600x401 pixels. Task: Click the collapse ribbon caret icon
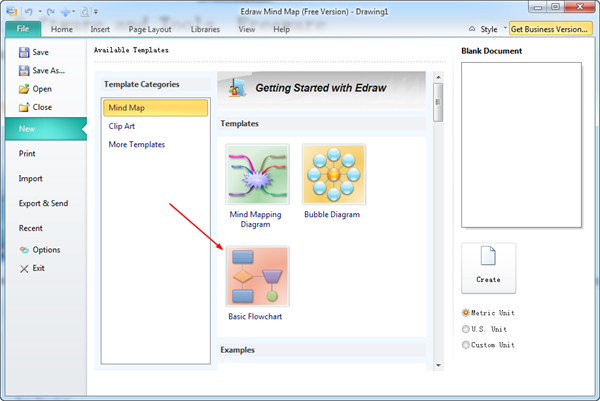coord(472,29)
